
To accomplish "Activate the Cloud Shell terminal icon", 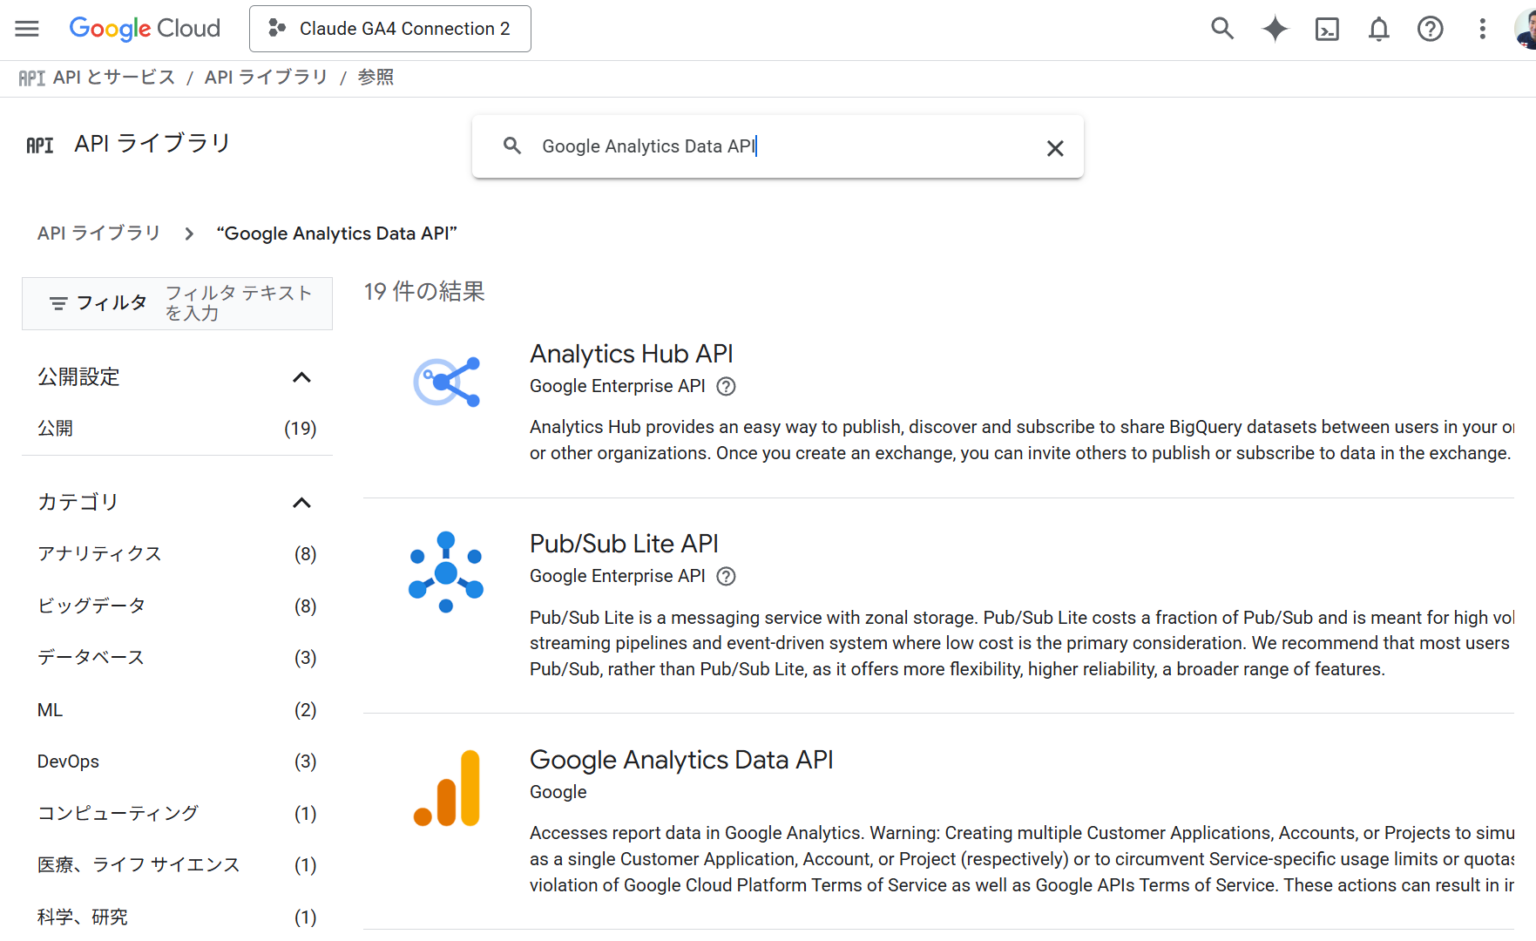I will pos(1326,30).
